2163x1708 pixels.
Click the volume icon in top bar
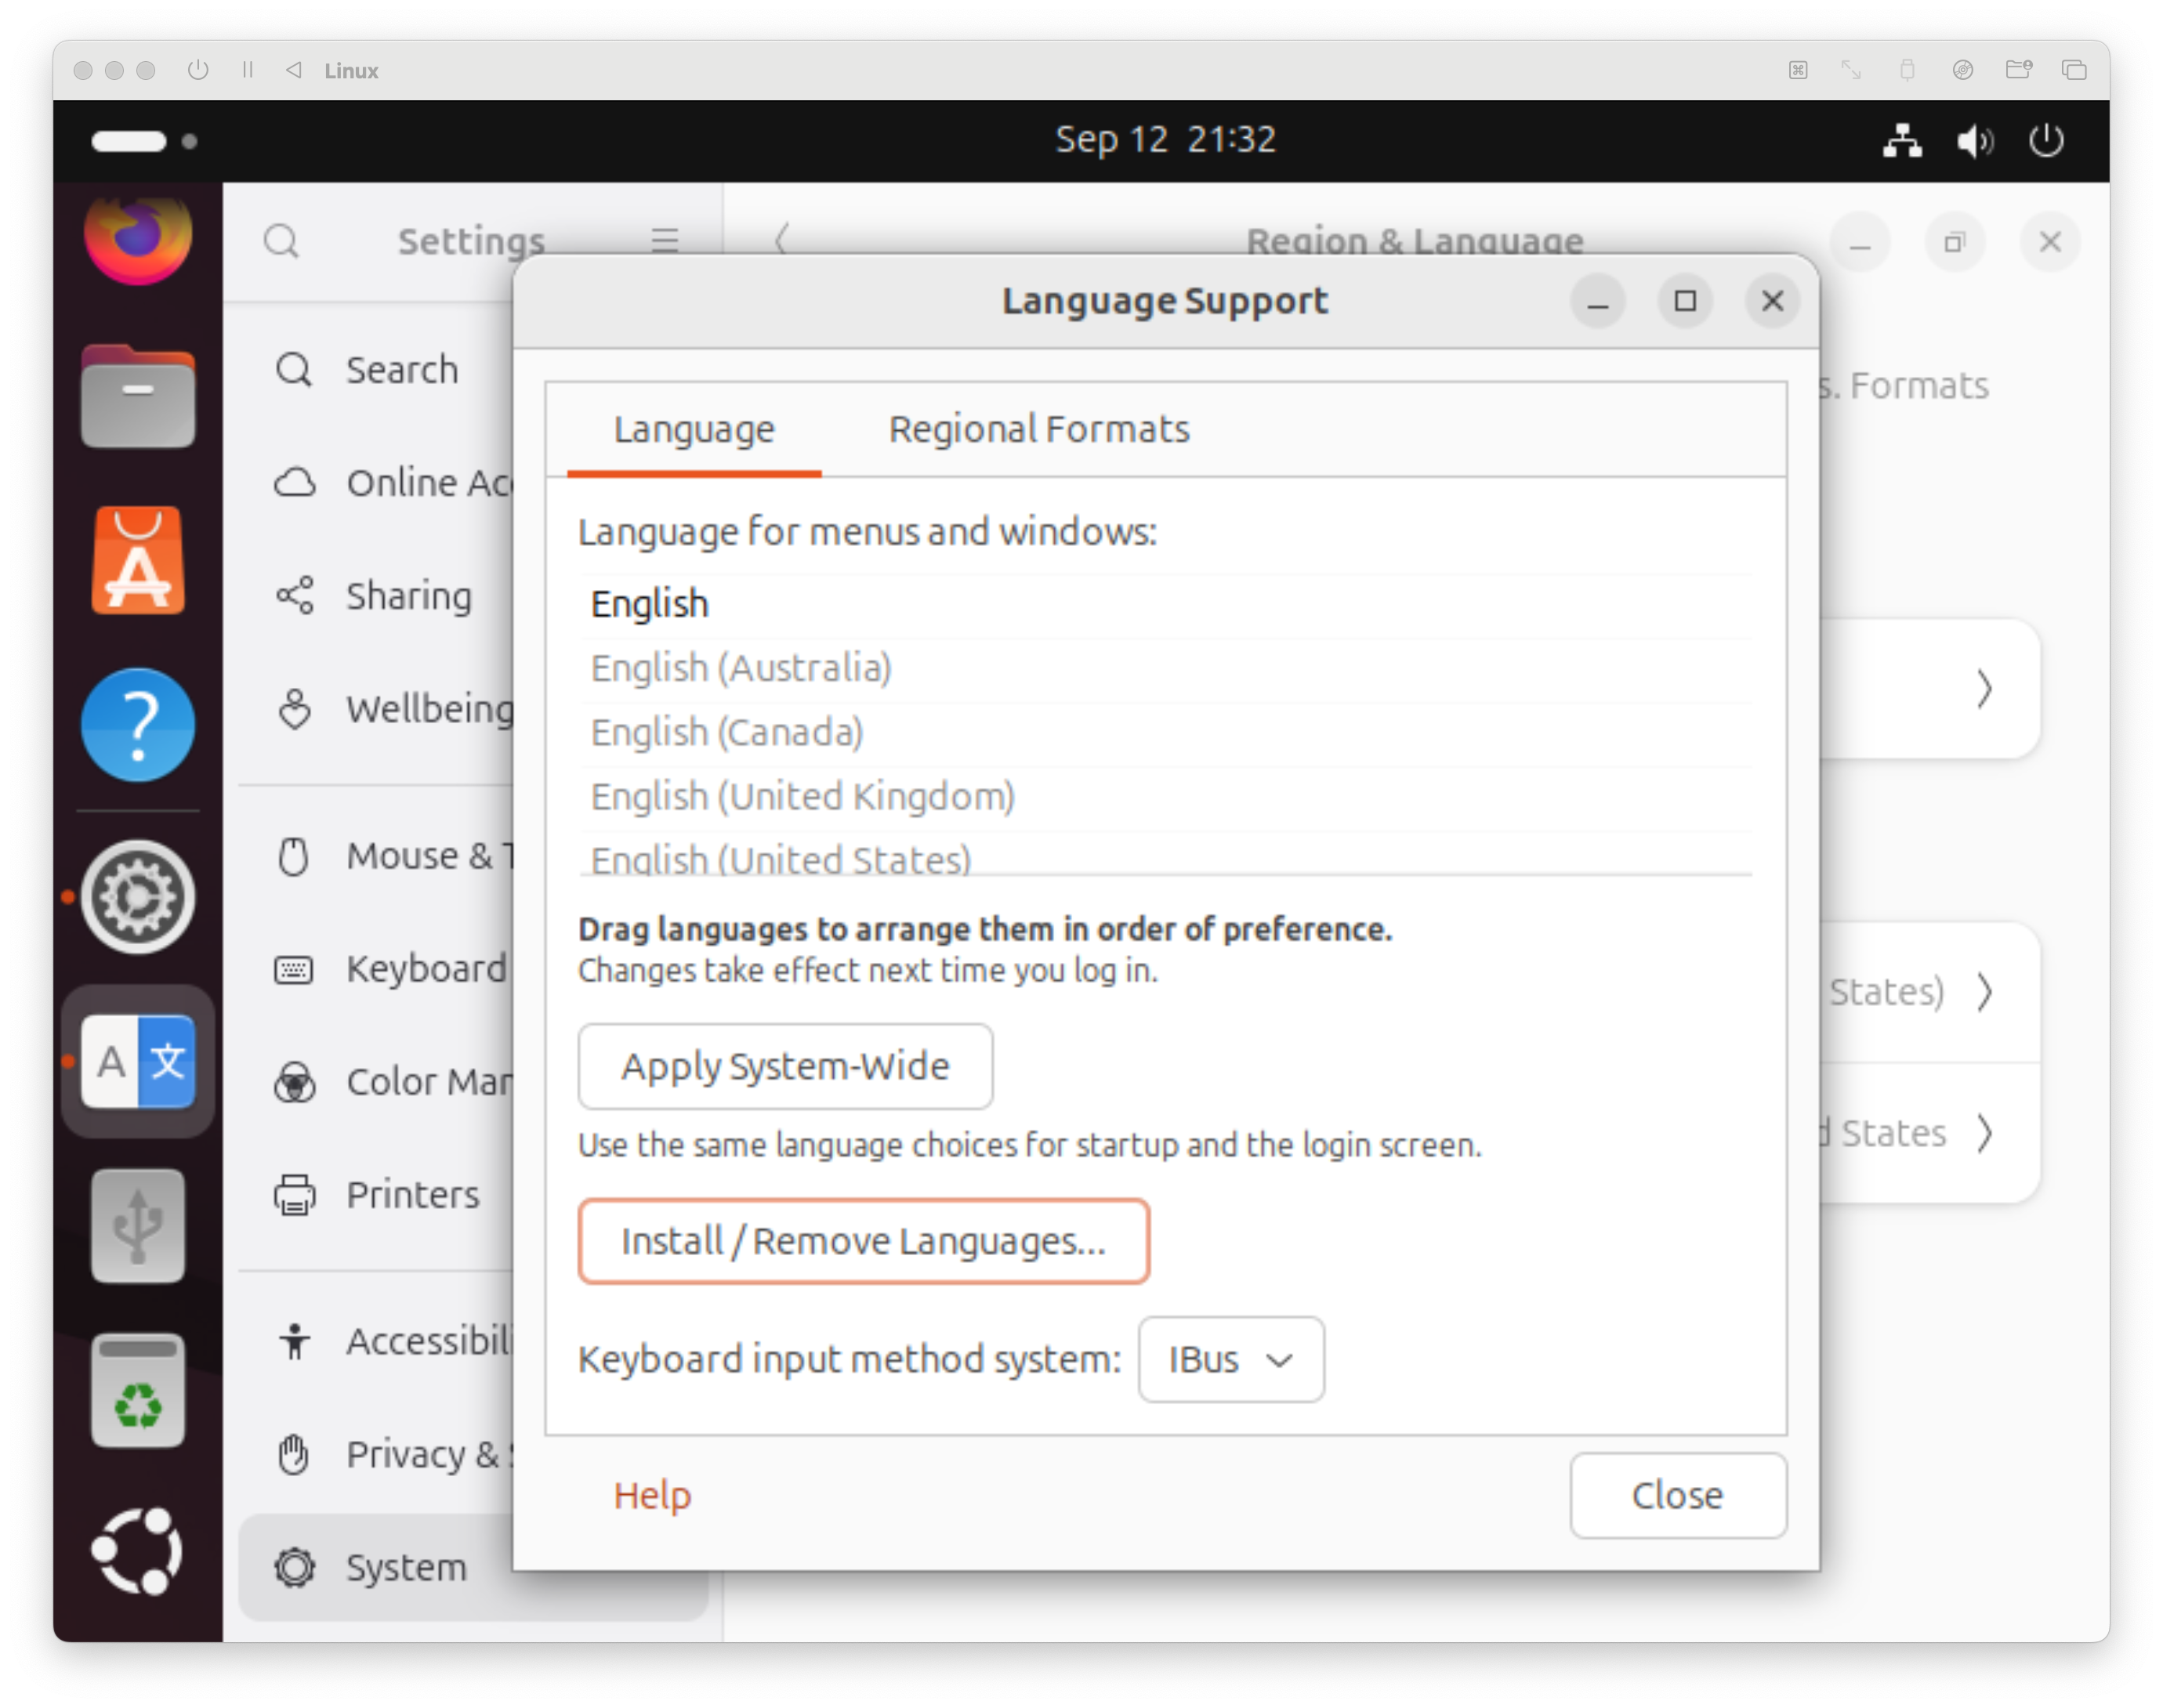point(1974,141)
